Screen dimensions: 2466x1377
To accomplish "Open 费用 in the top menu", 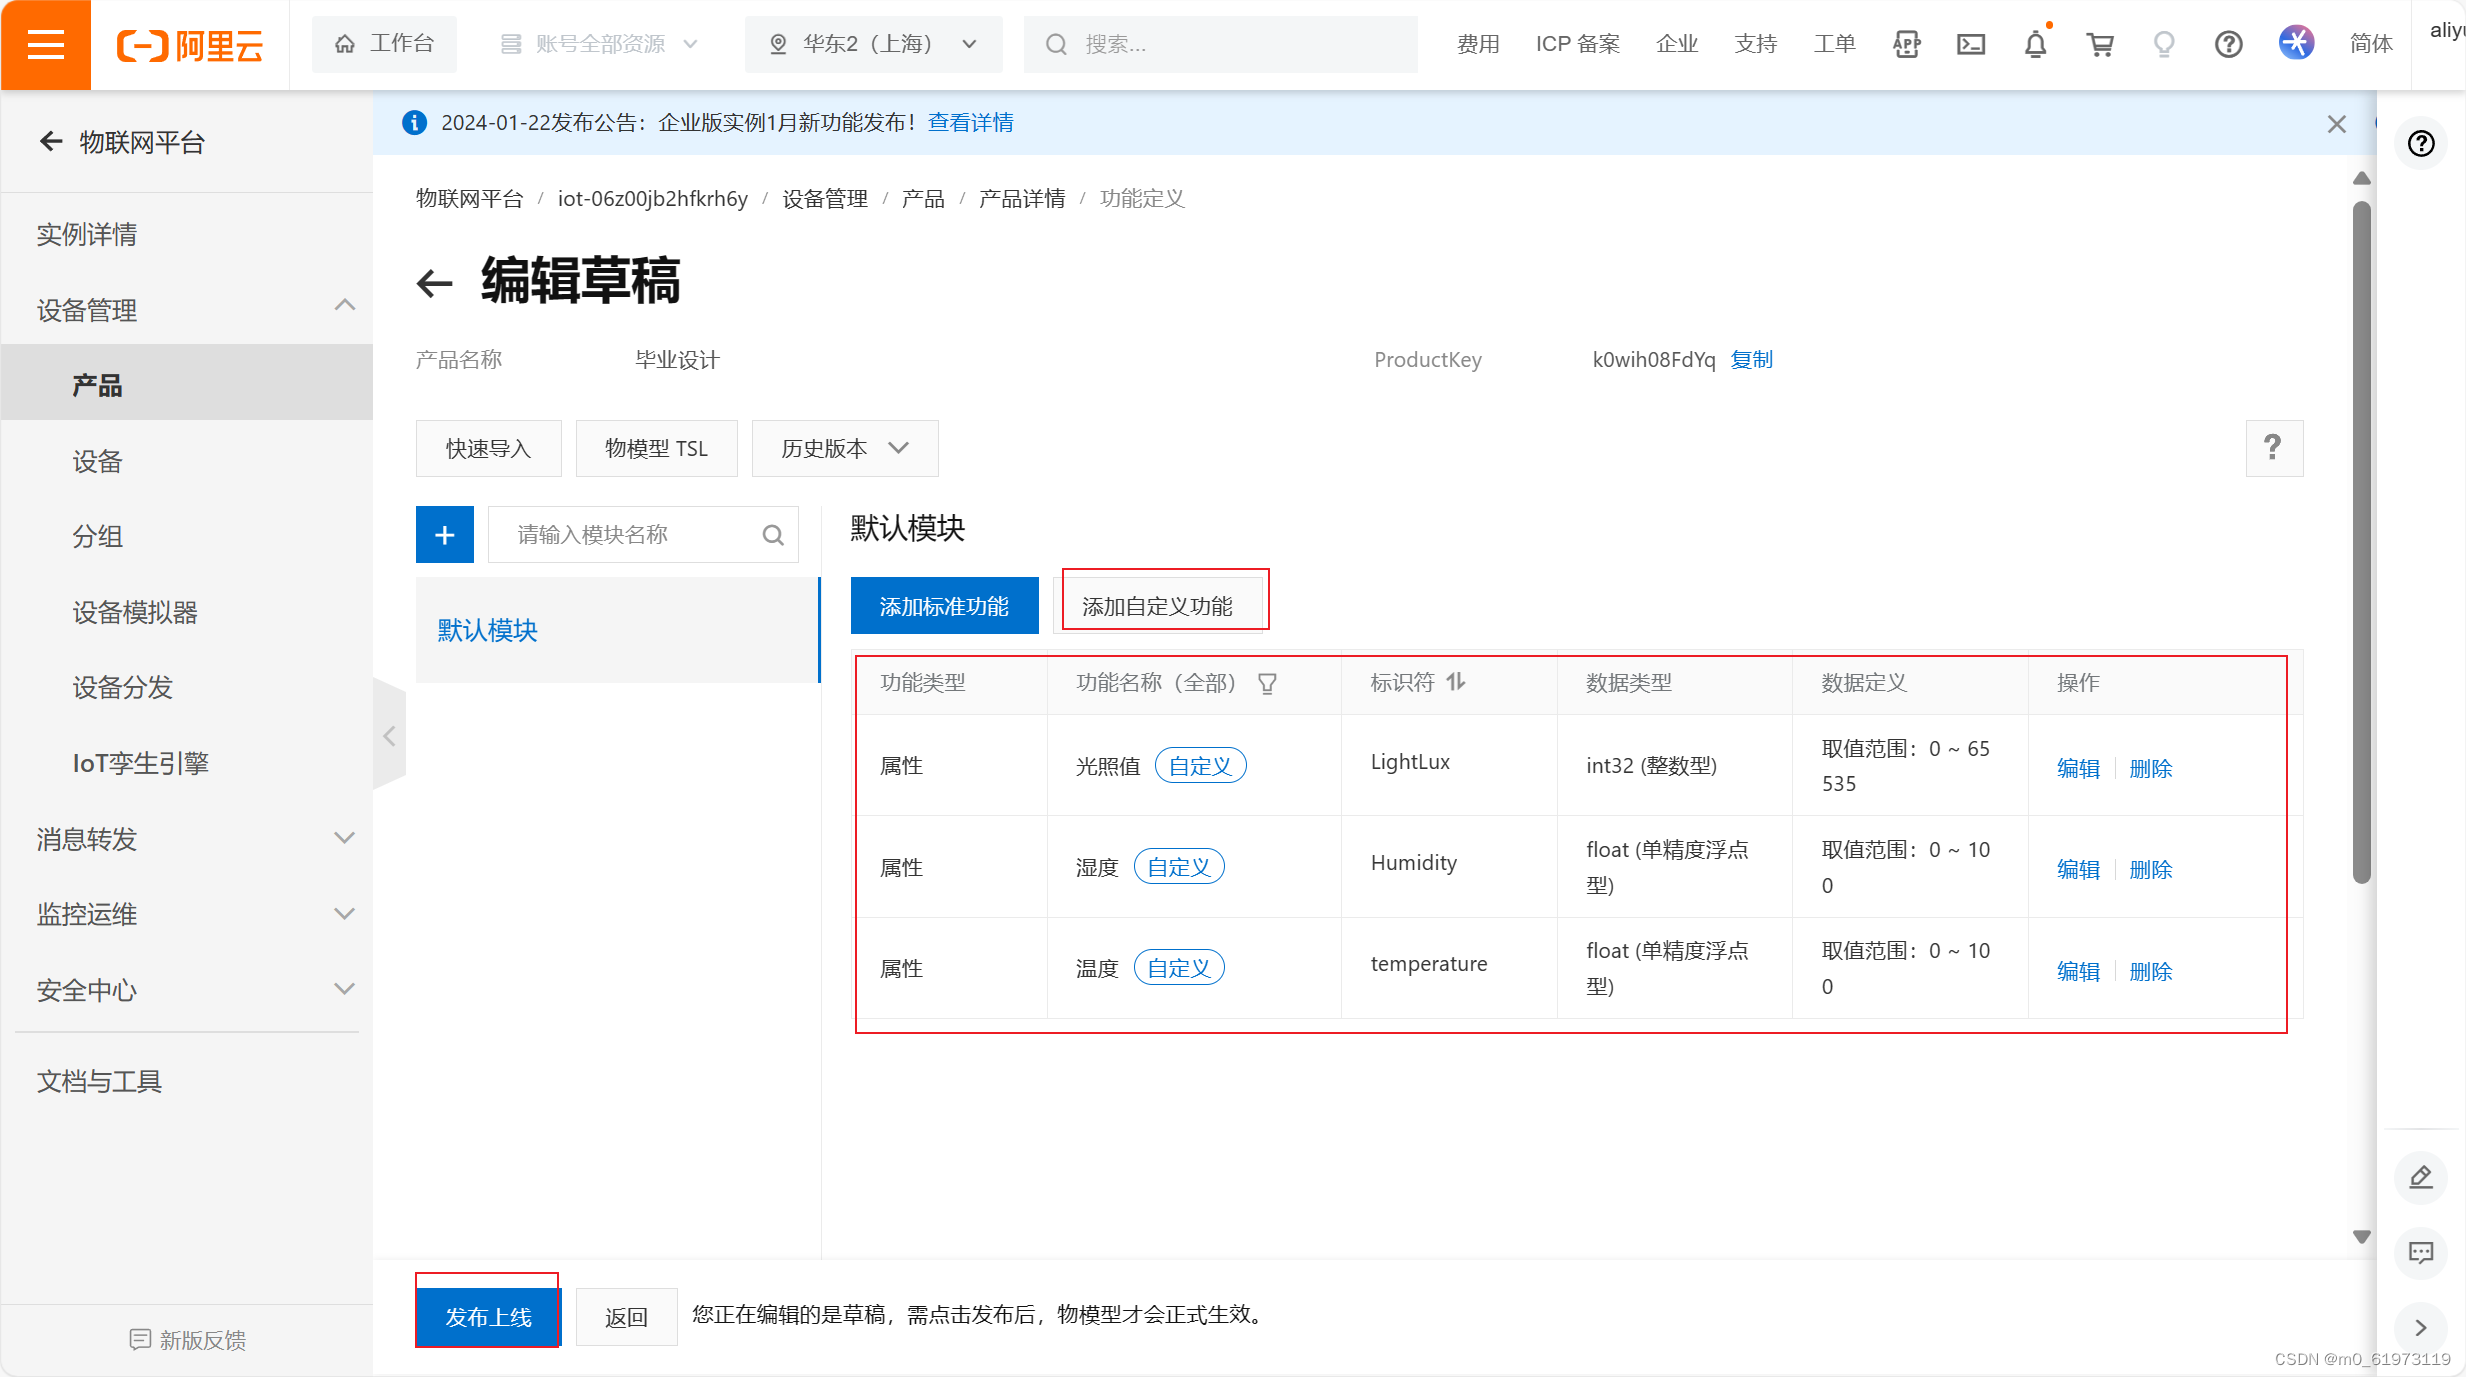I will pos(1477,45).
